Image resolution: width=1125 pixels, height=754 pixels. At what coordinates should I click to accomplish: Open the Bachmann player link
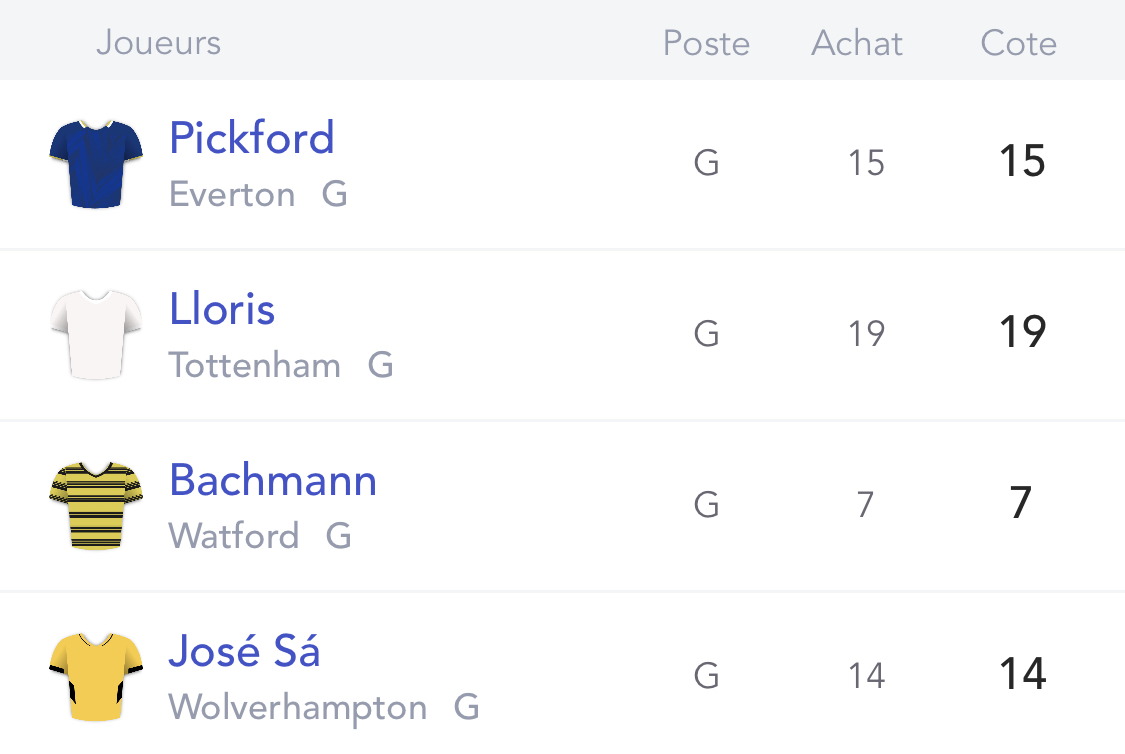pyautogui.click(x=273, y=480)
